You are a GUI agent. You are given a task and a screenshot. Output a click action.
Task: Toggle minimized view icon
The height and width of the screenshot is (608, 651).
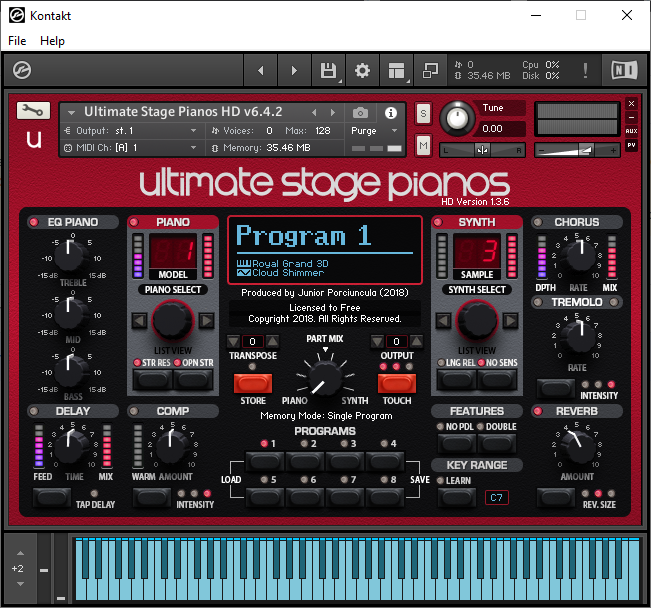tap(430, 70)
